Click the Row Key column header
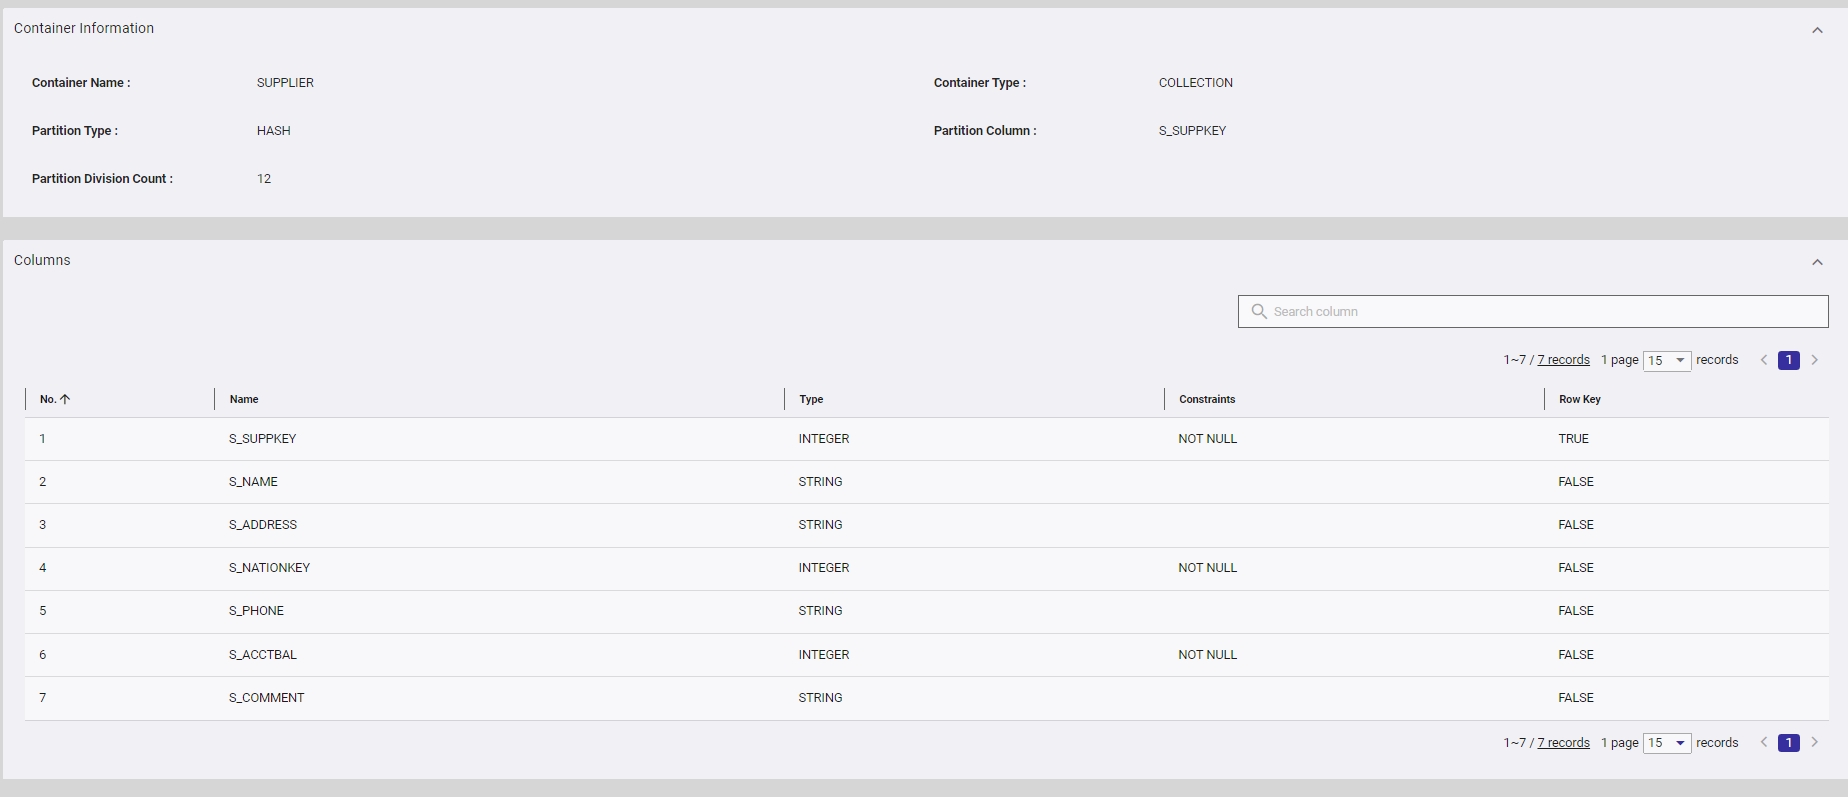The image size is (1848, 797). [x=1579, y=399]
